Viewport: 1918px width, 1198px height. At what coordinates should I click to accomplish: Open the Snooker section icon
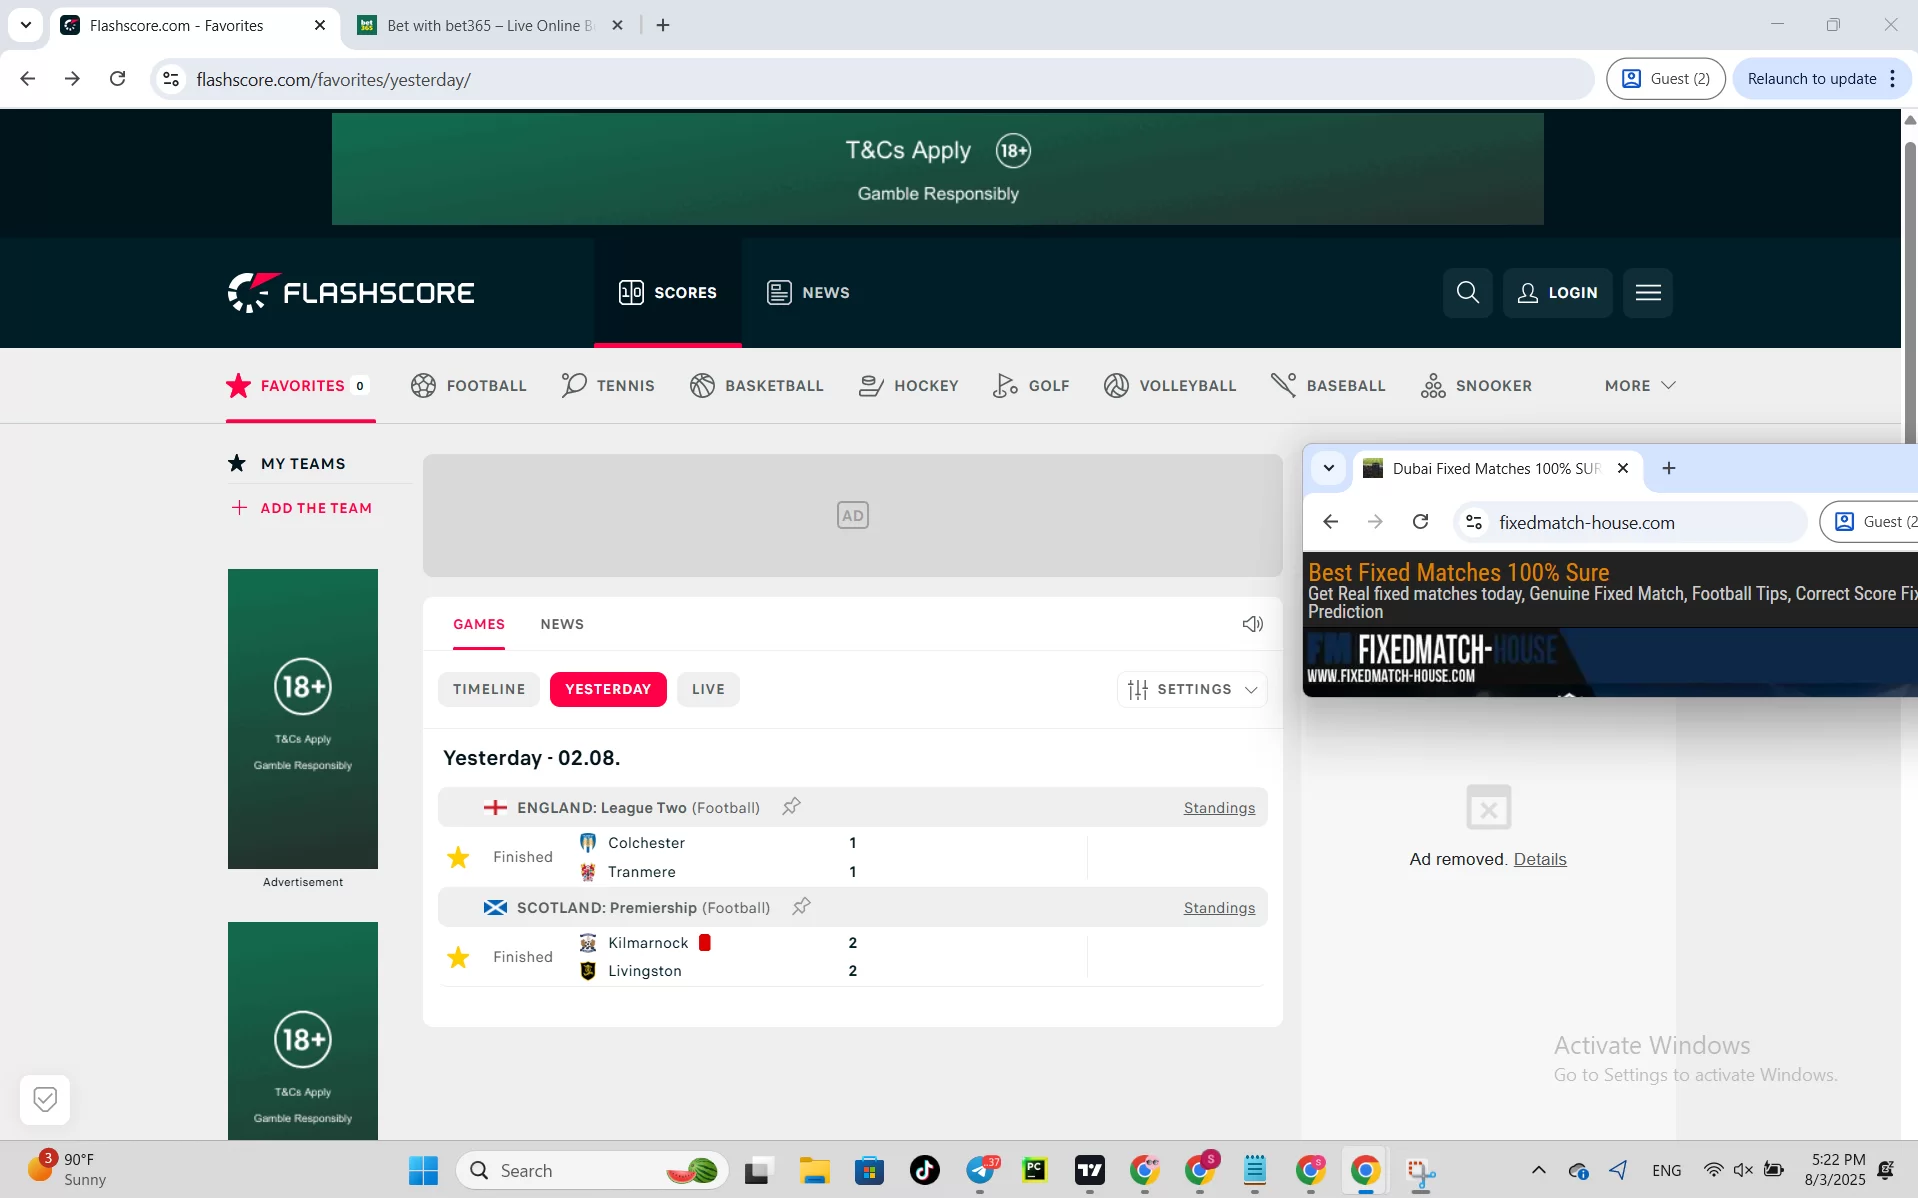point(1434,386)
